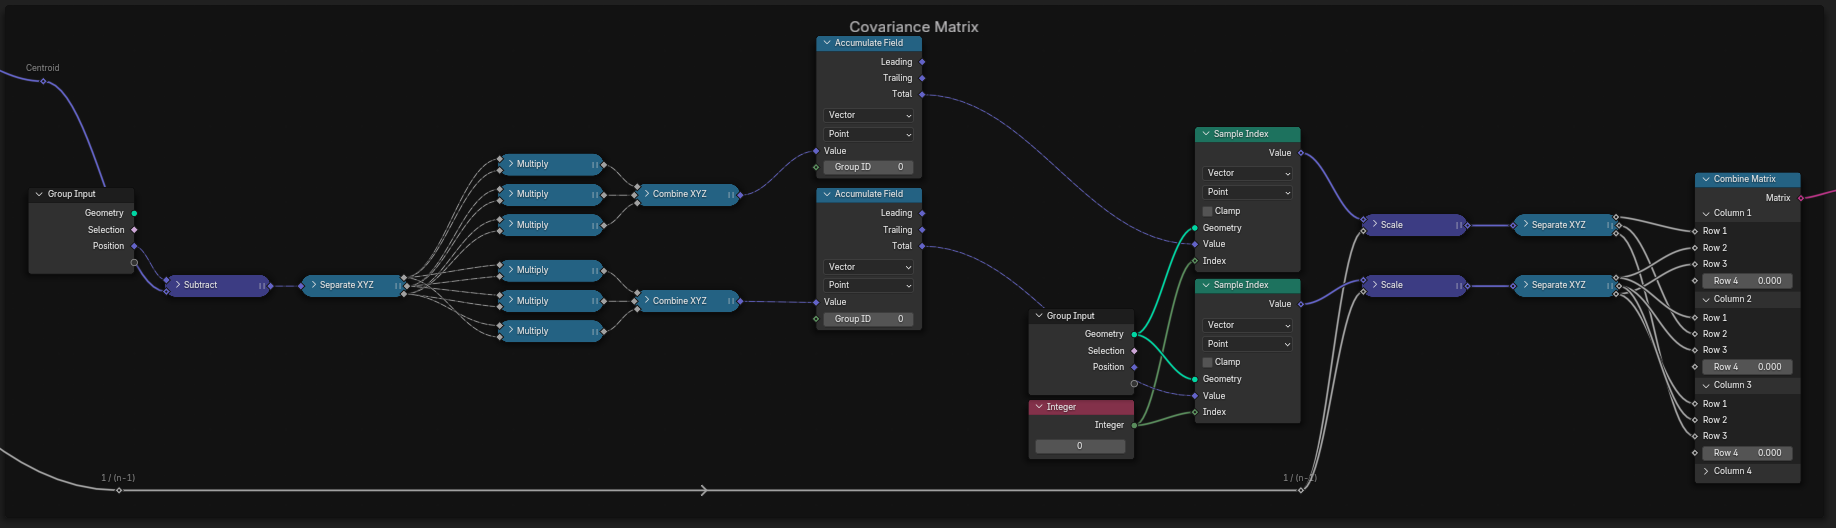Image resolution: width=1836 pixels, height=528 pixels.
Task: Edit Row 4 value under Column 2
Action: coord(1747,367)
